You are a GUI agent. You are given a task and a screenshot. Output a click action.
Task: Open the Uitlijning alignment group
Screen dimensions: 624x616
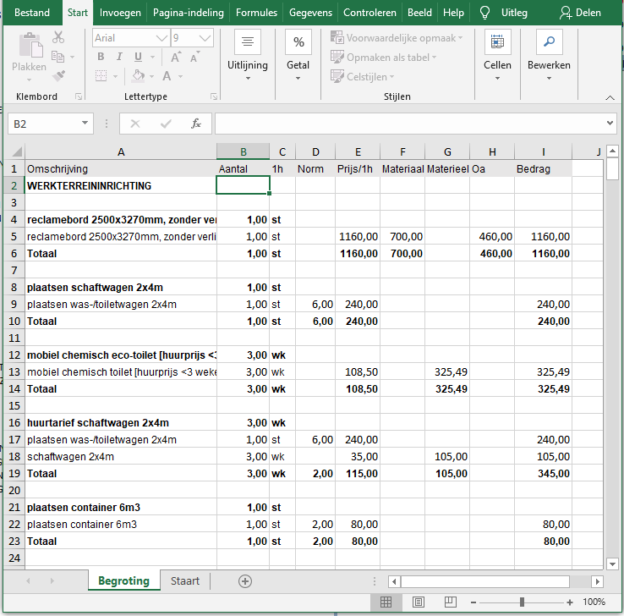pos(248,42)
